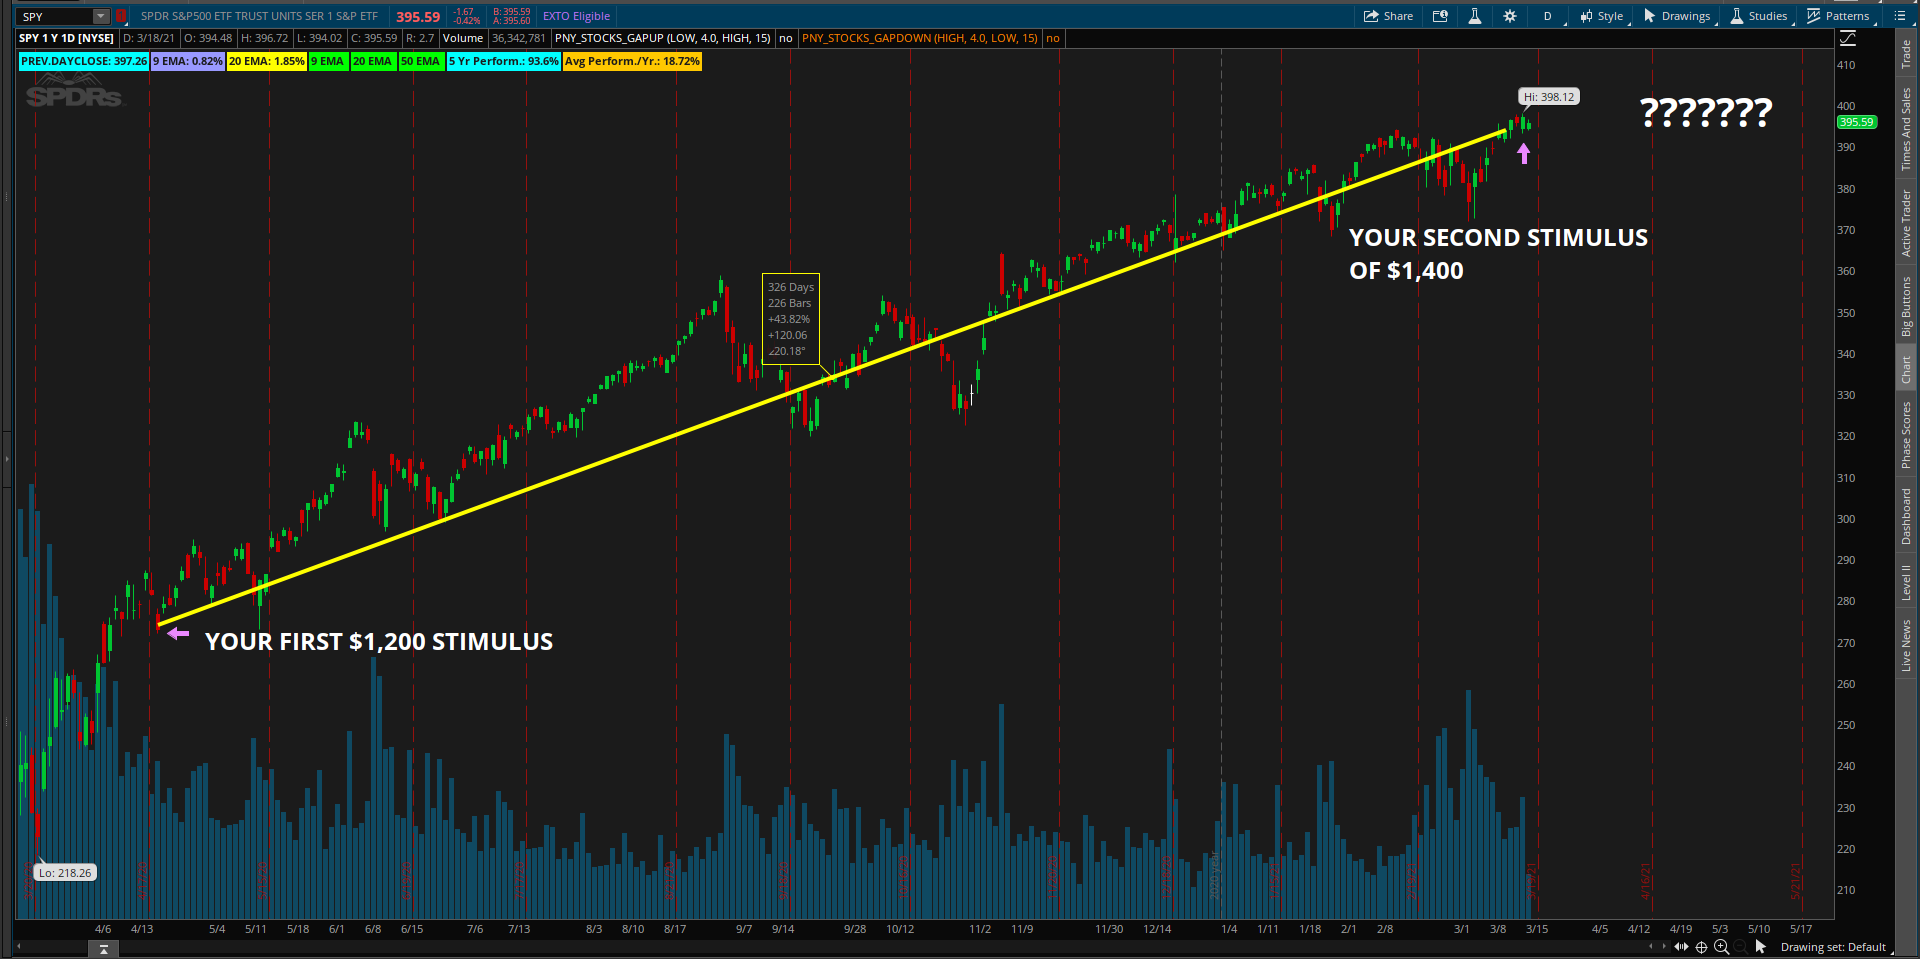Viewport: 1920px width, 959px height.
Task: Open the Phase Scores side tab
Action: [1906, 435]
